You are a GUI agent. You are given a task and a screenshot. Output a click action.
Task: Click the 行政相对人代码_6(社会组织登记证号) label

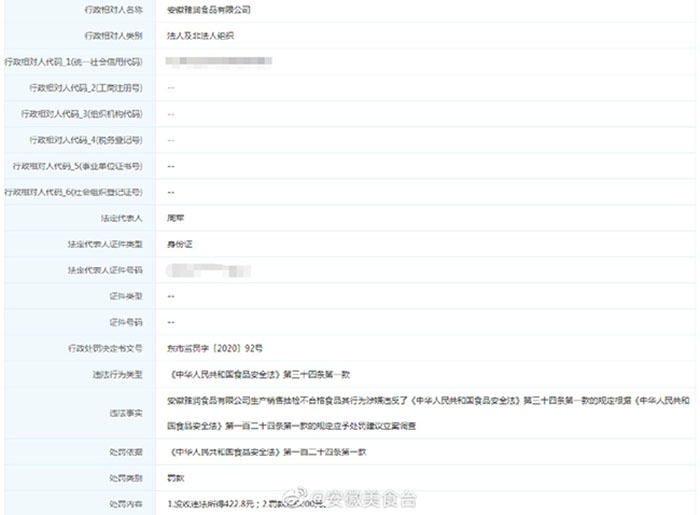point(73,192)
